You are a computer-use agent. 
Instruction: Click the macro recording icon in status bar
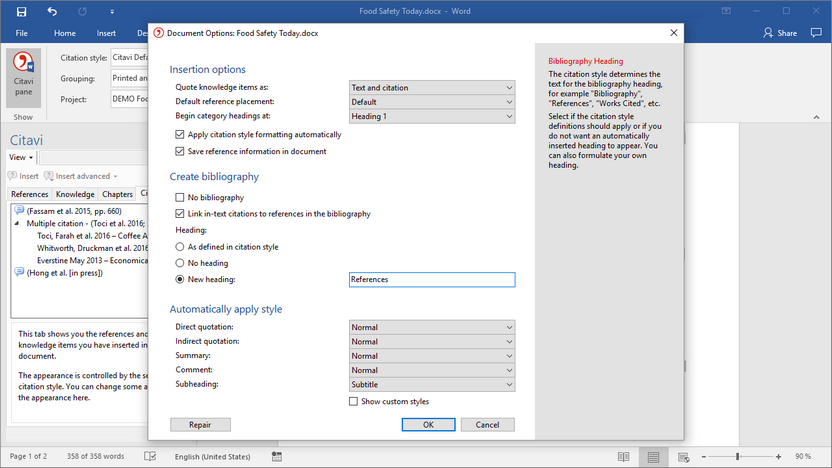[x=277, y=456]
